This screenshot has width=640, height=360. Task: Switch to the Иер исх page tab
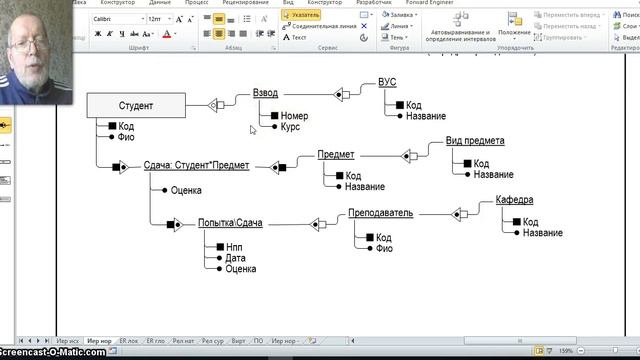click(x=67, y=341)
